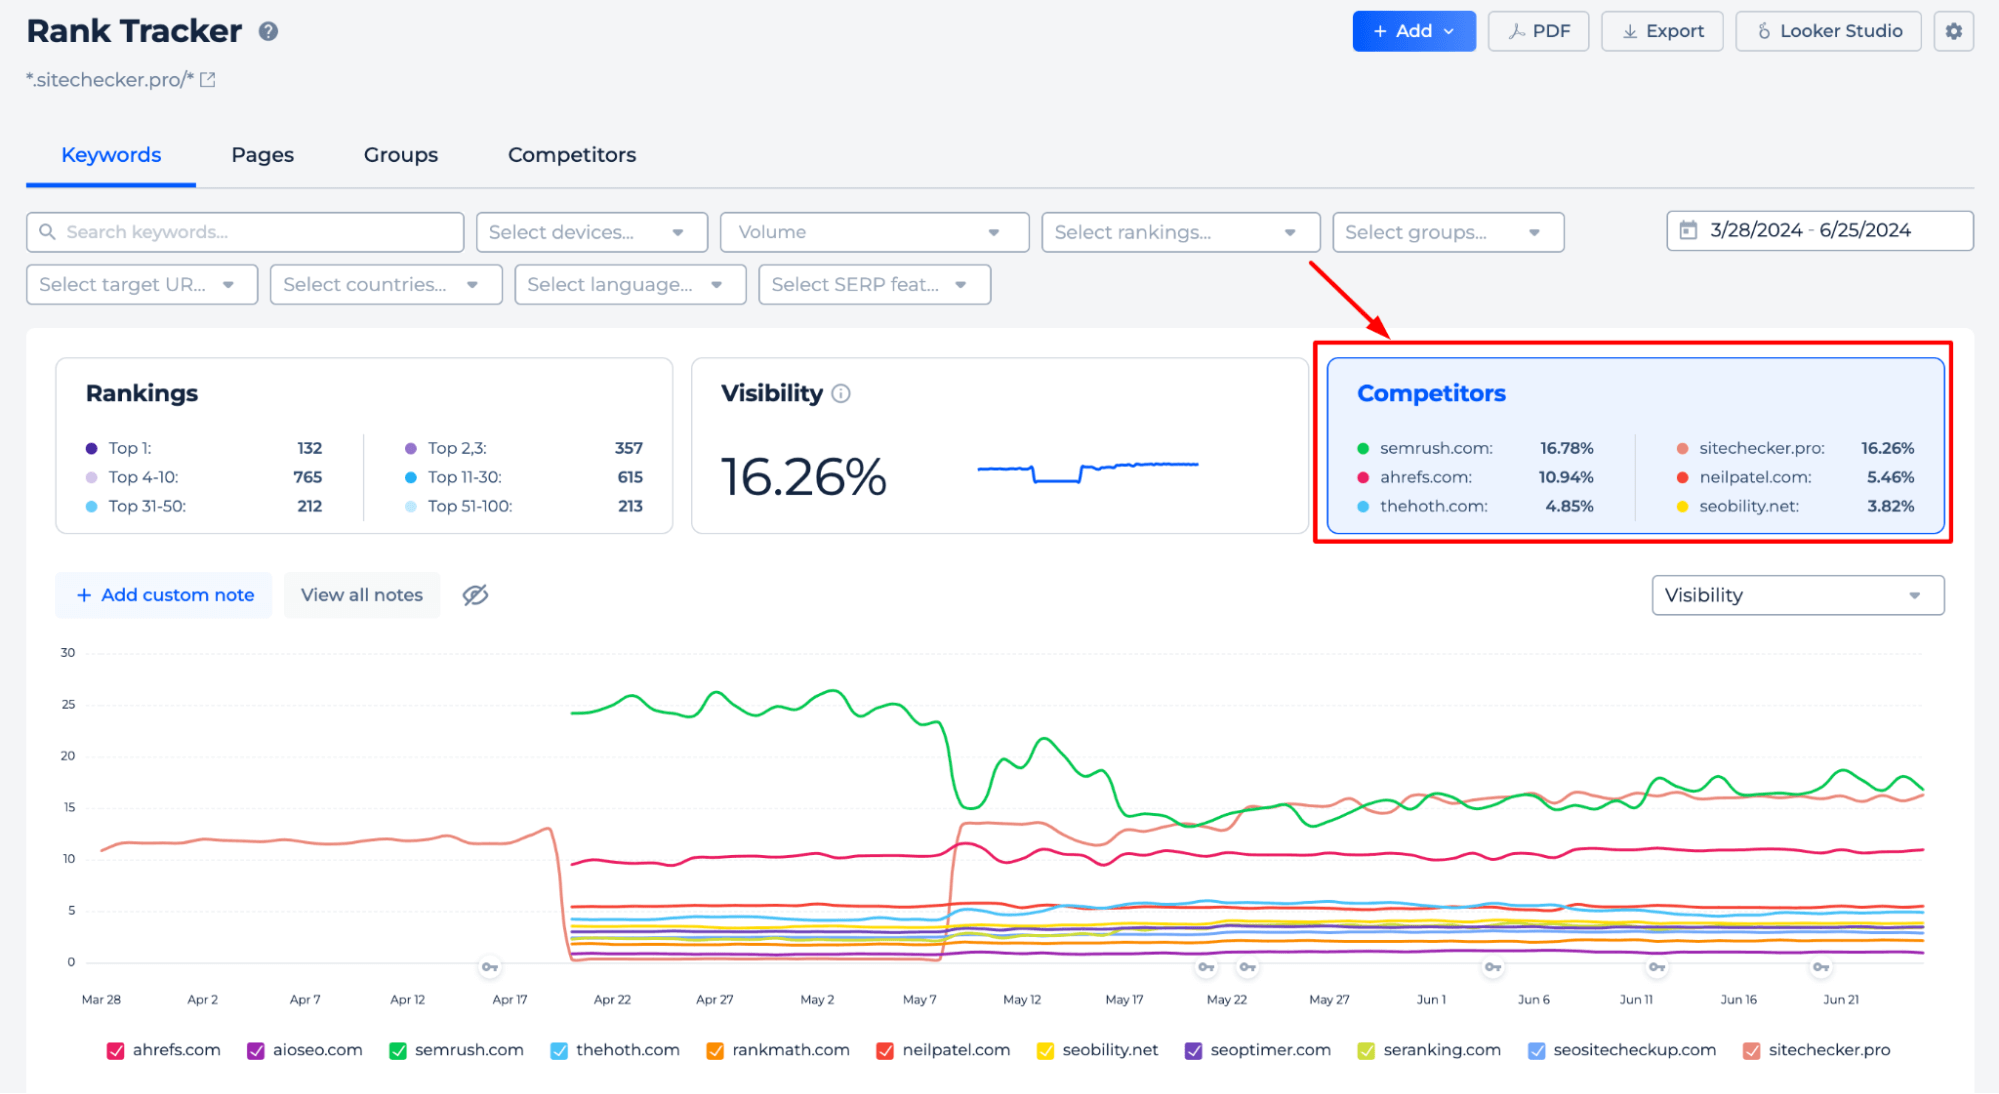Open the Visibility chart metric dropdown
1999x1094 pixels.
click(x=1798, y=595)
